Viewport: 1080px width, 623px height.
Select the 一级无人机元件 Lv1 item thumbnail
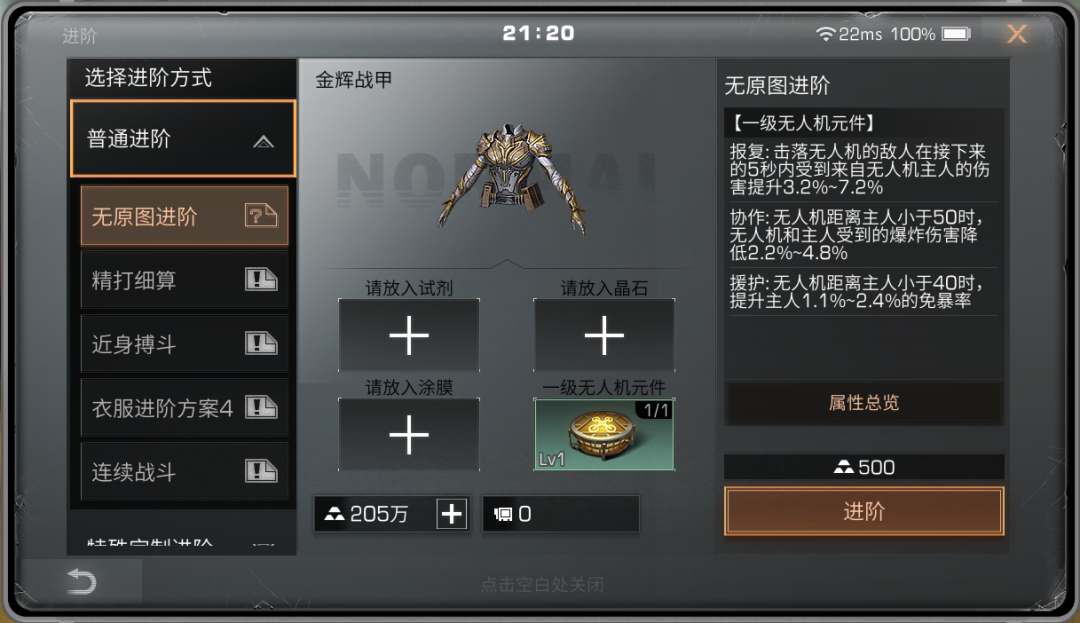pos(604,435)
